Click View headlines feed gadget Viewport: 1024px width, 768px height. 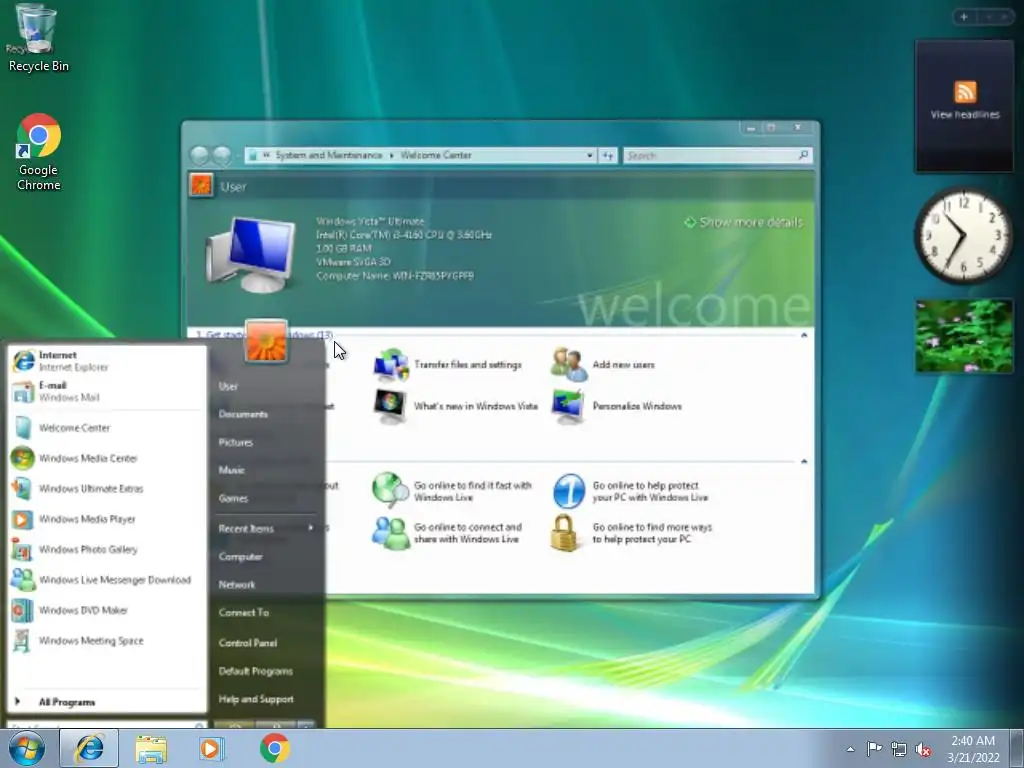point(964,106)
